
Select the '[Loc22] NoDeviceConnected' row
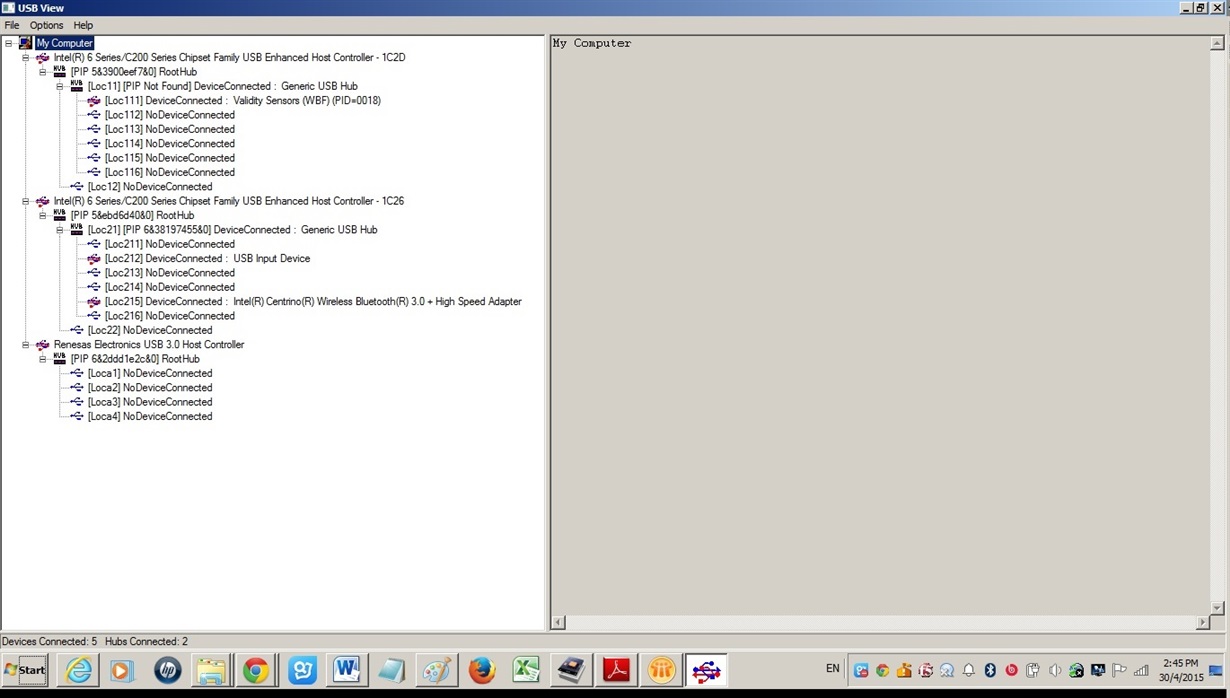(x=150, y=330)
